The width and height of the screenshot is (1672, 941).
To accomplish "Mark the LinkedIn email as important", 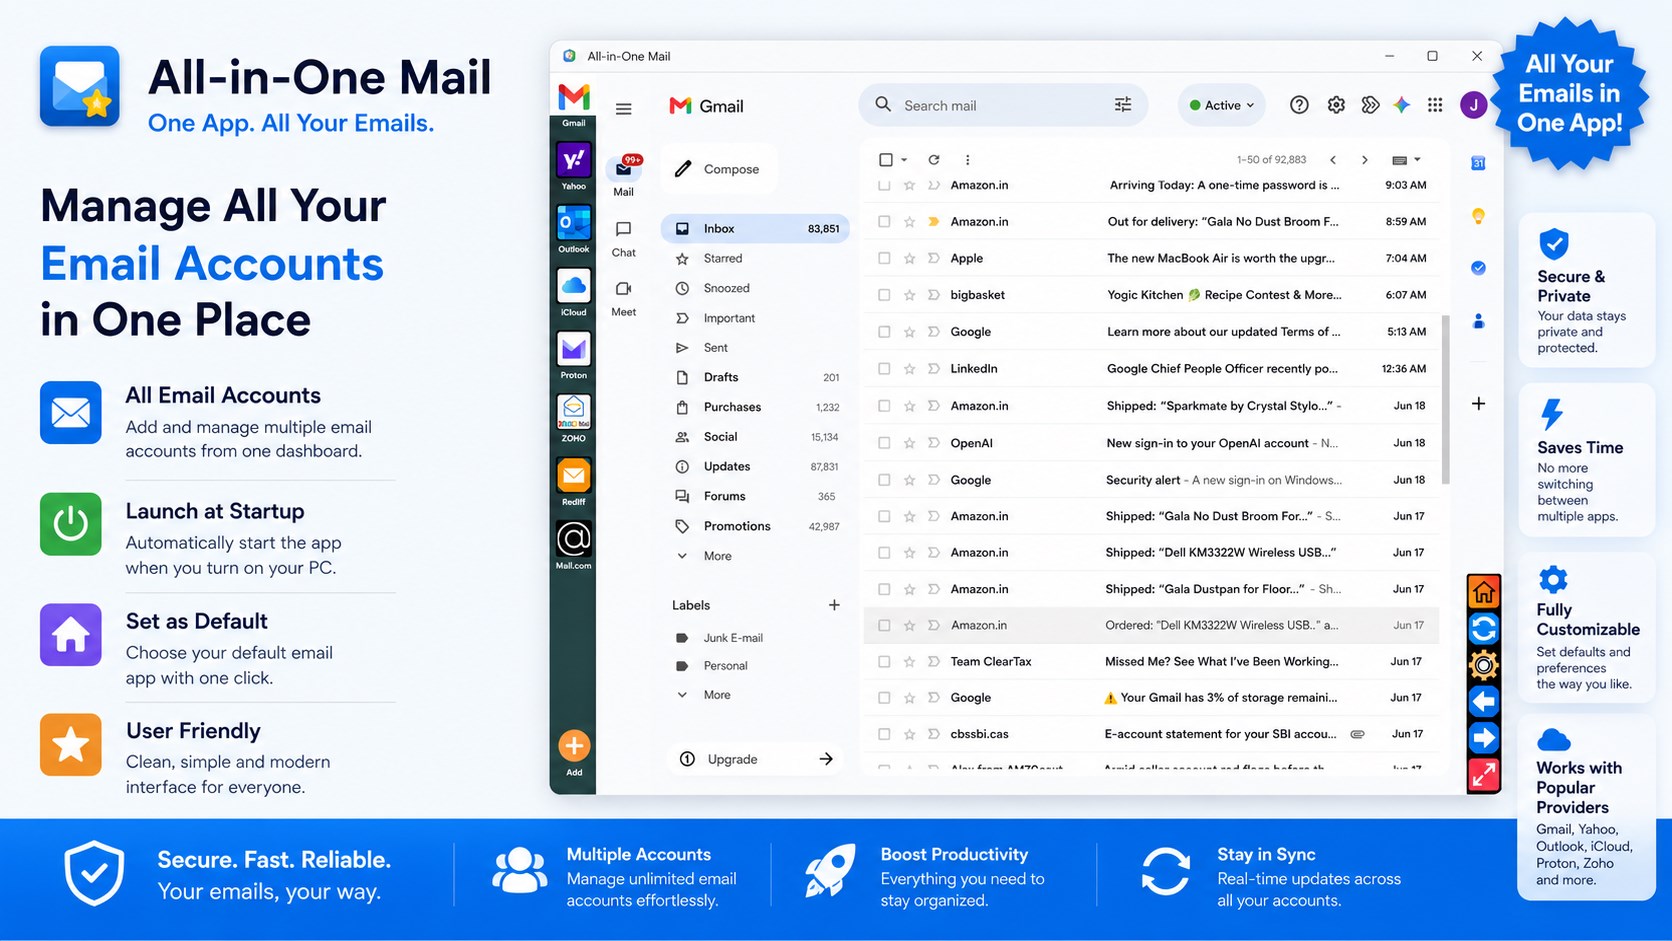I will [933, 369].
